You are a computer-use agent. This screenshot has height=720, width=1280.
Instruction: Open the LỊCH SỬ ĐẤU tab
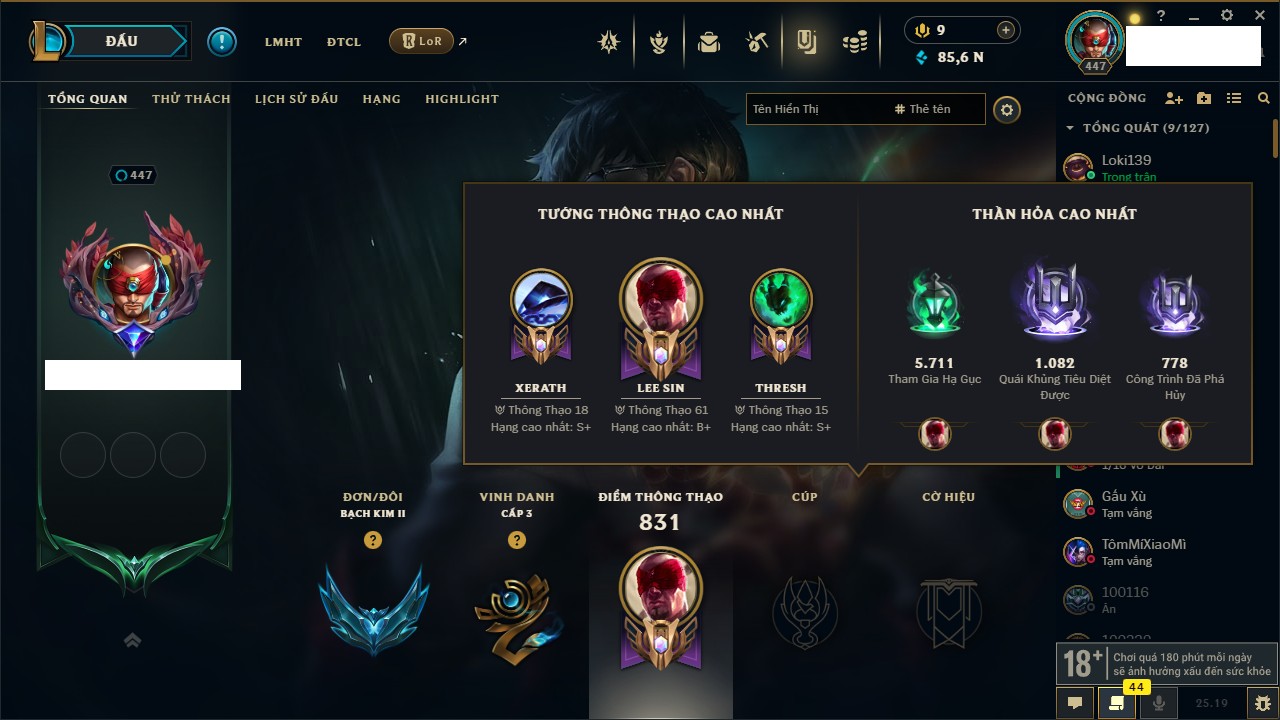(x=296, y=99)
